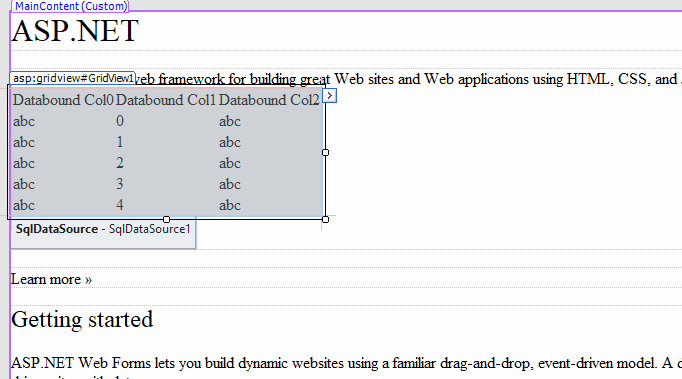Click the first column abc in row 0
The width and height of the screenshot is (682, 379).
[24, 121]
